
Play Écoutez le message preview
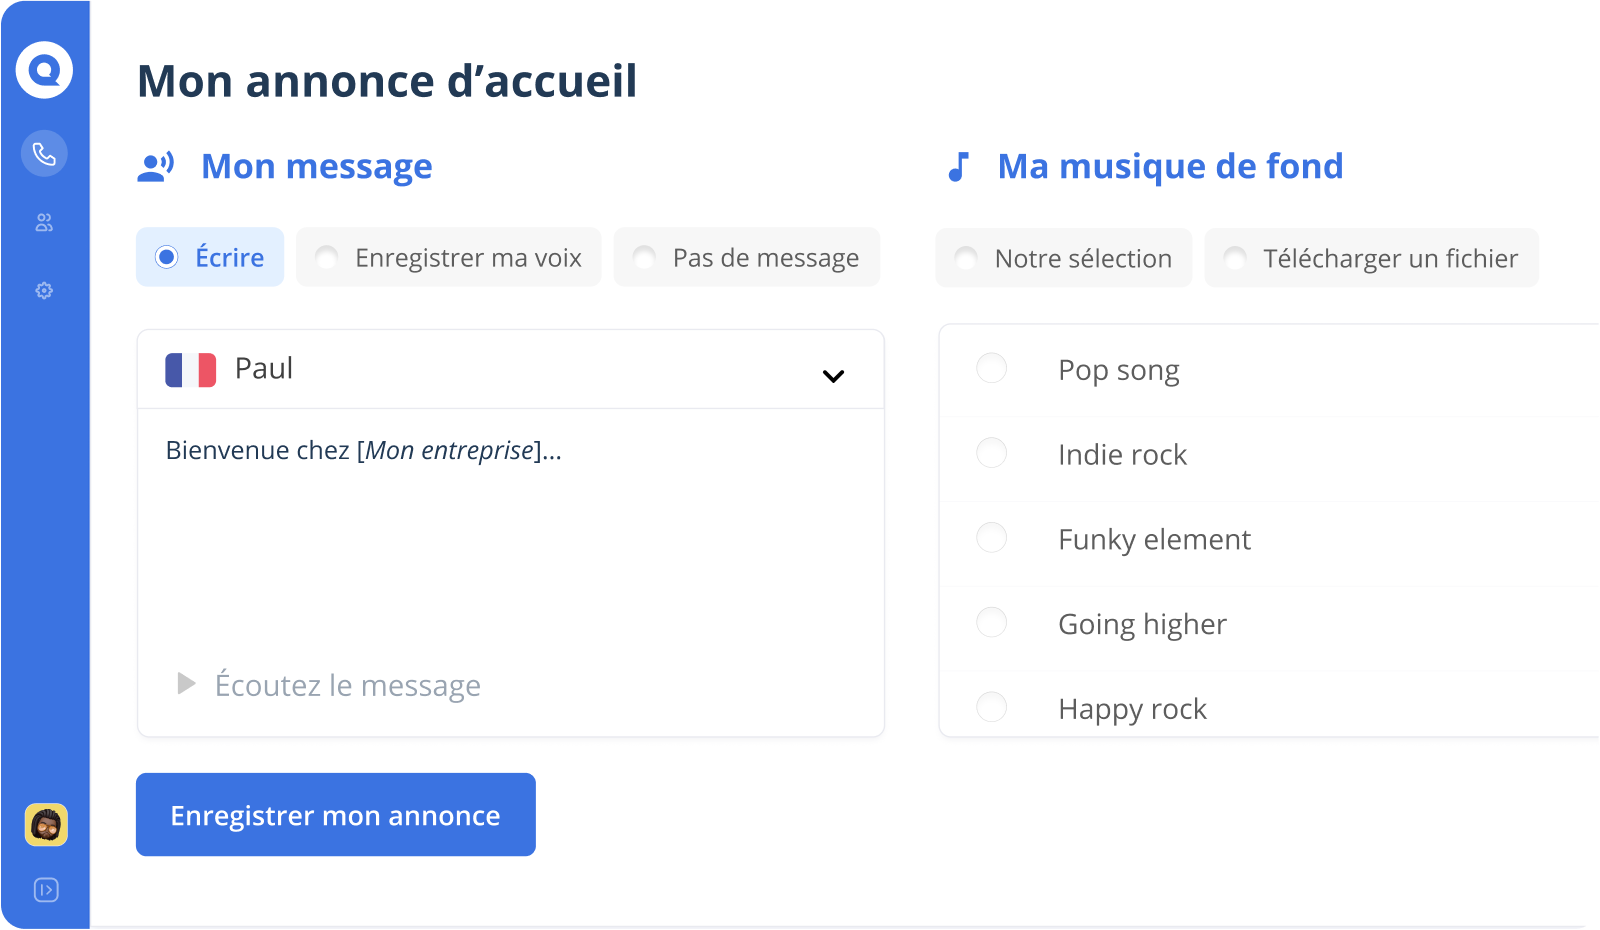[187, 684]
